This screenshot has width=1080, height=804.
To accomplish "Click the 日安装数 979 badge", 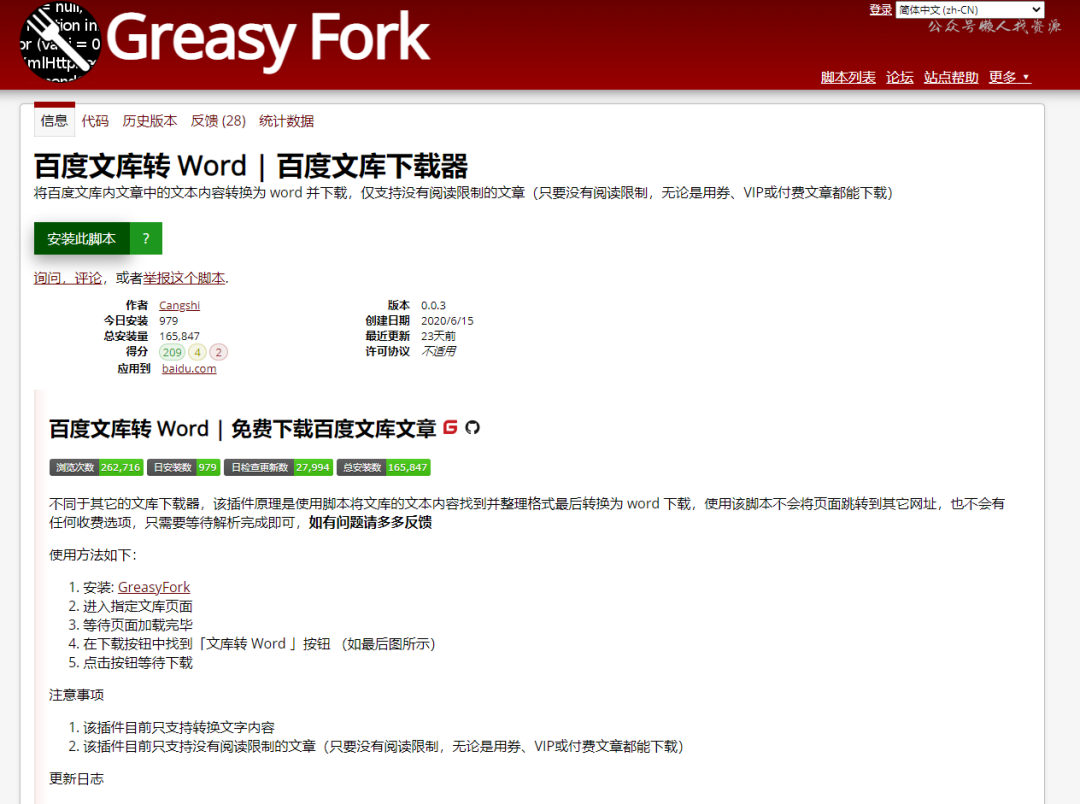I will pyautogui.click(x=184, y=467).
